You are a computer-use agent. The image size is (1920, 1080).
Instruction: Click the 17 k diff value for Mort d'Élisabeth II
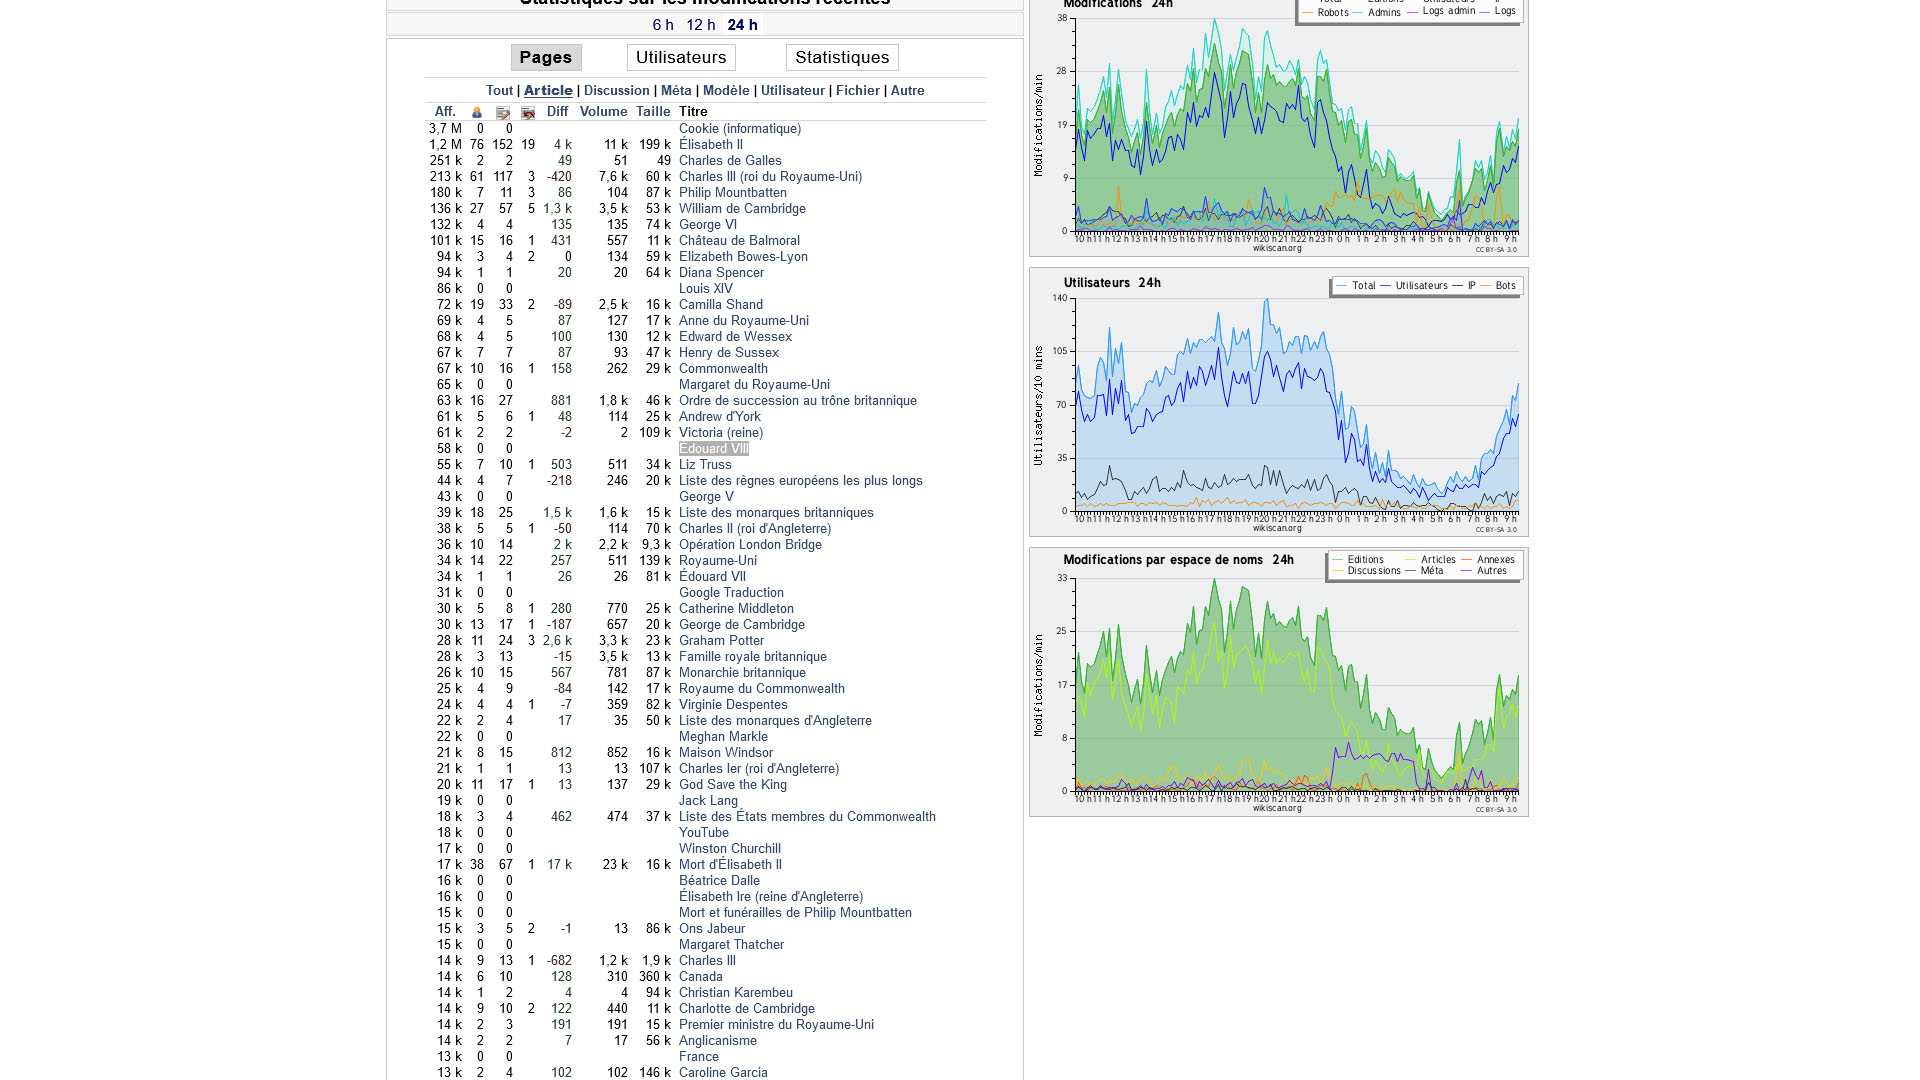(x=559, y=865)
